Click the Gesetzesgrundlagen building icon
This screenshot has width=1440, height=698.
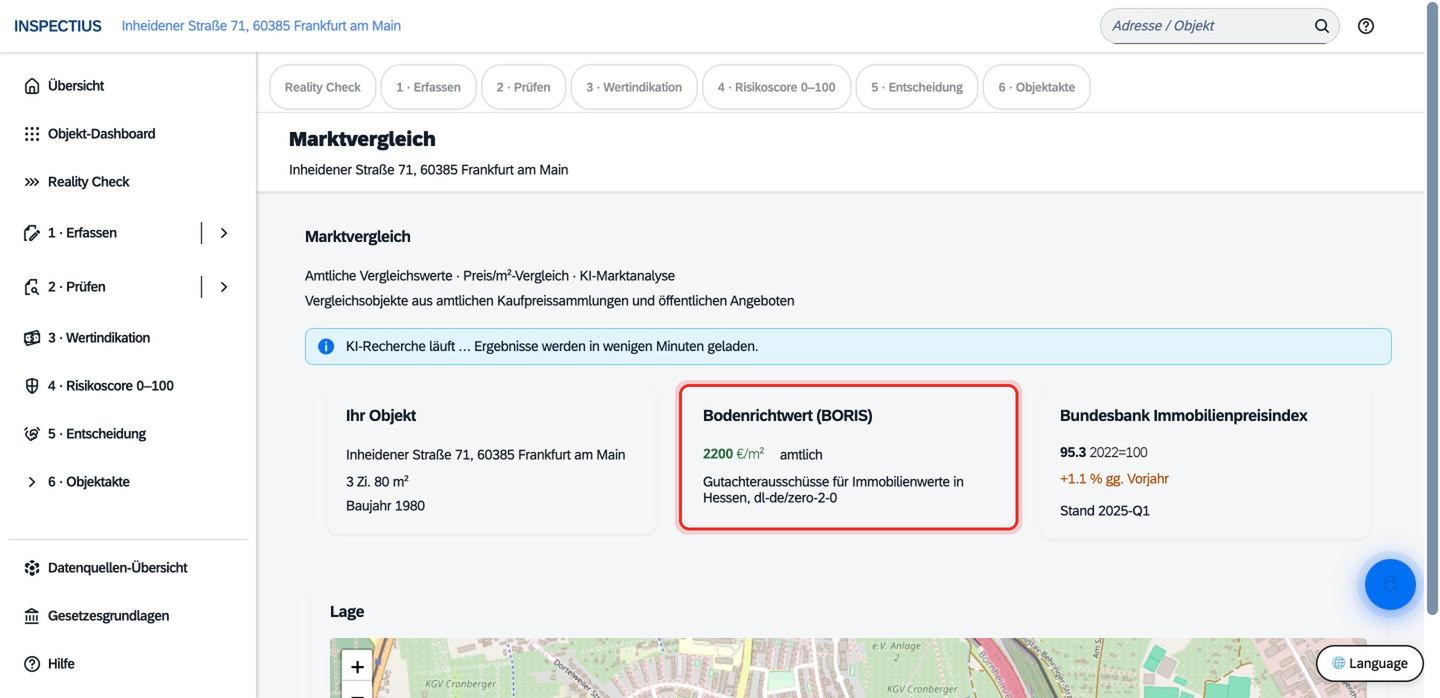click(32, 616)
